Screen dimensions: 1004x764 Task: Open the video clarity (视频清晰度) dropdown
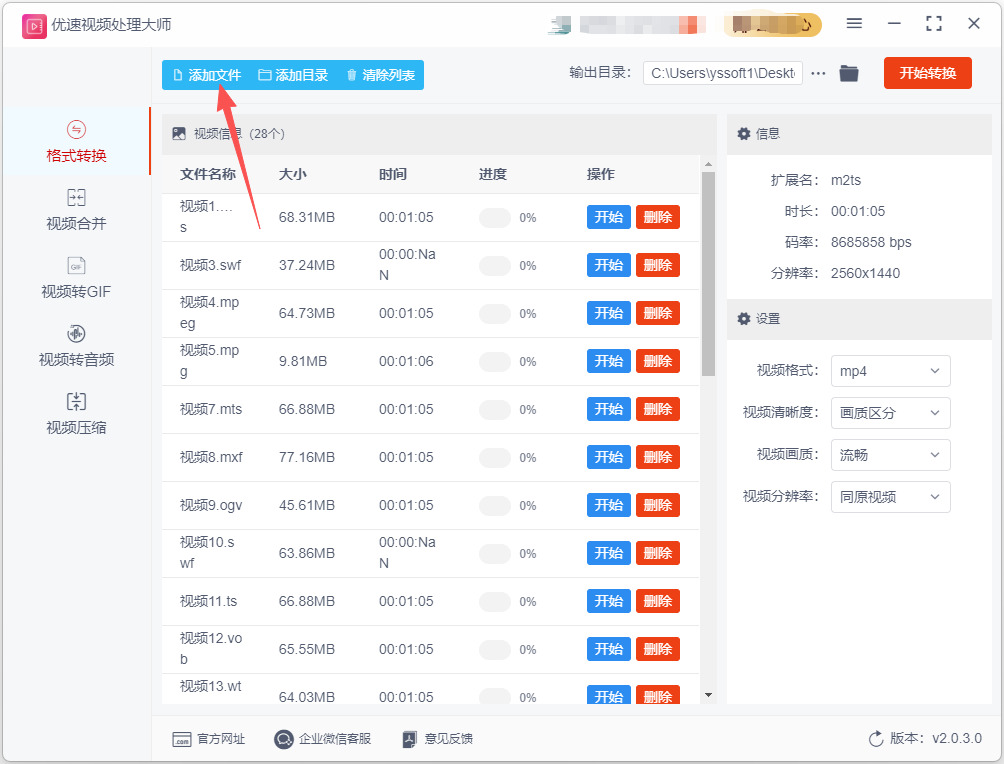(890, 413)
